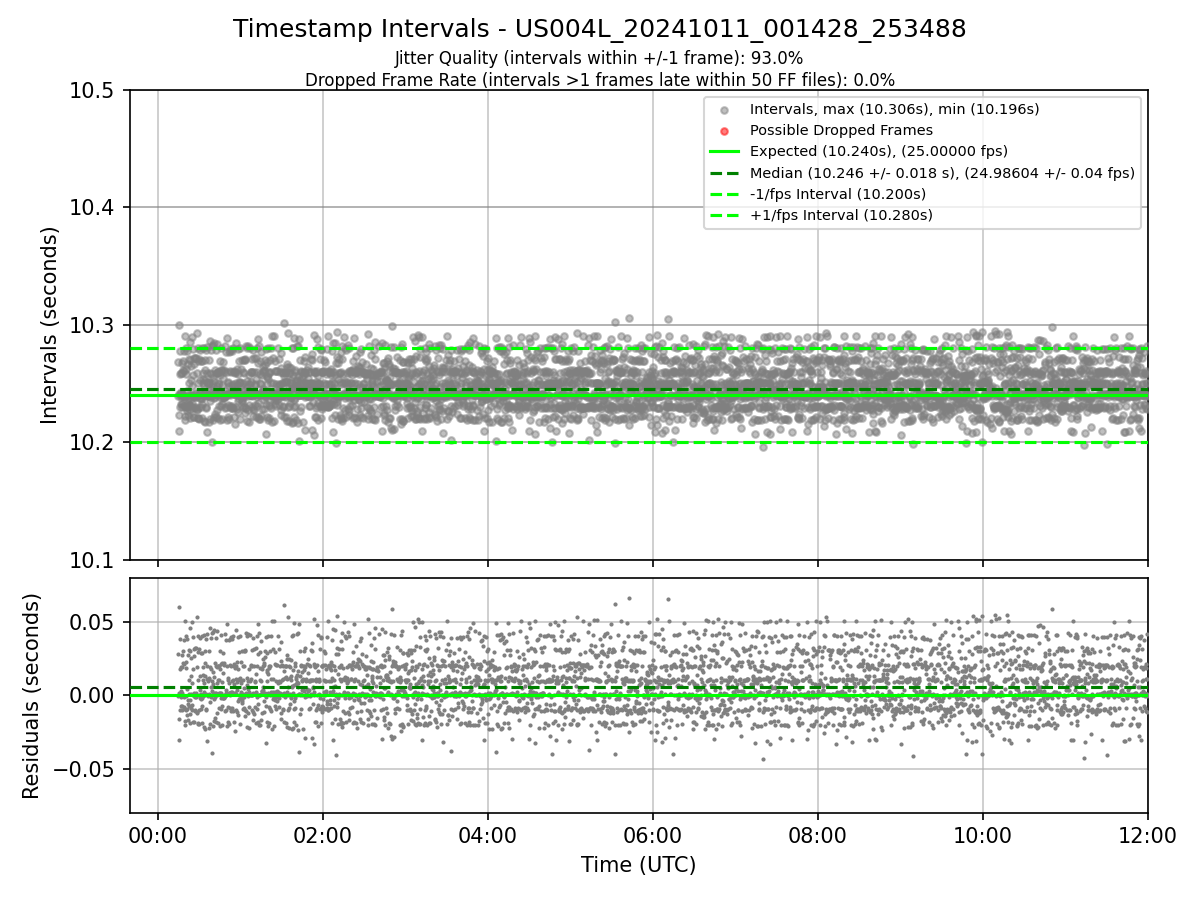Click the 'Jitter Quality' 93.0% subtitle line
This screenshot has width=1200, height=900.
tap(599, 59)
